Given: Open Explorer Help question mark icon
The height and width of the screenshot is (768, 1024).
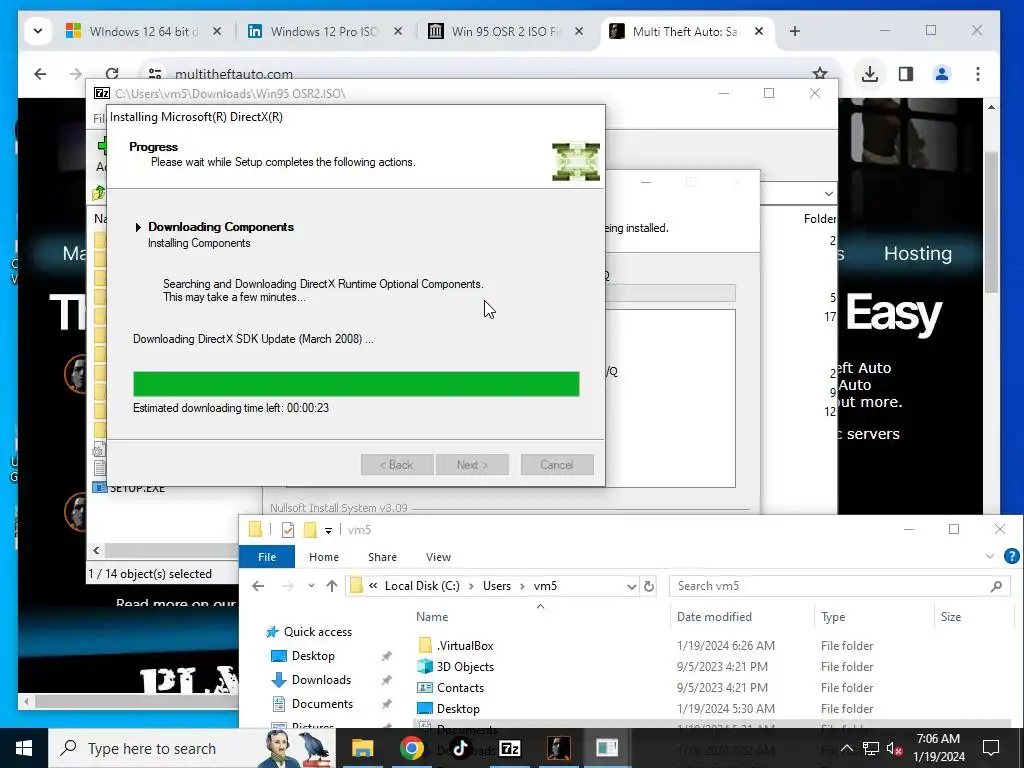Looking at the screenshot, I should pos(1011,556).
